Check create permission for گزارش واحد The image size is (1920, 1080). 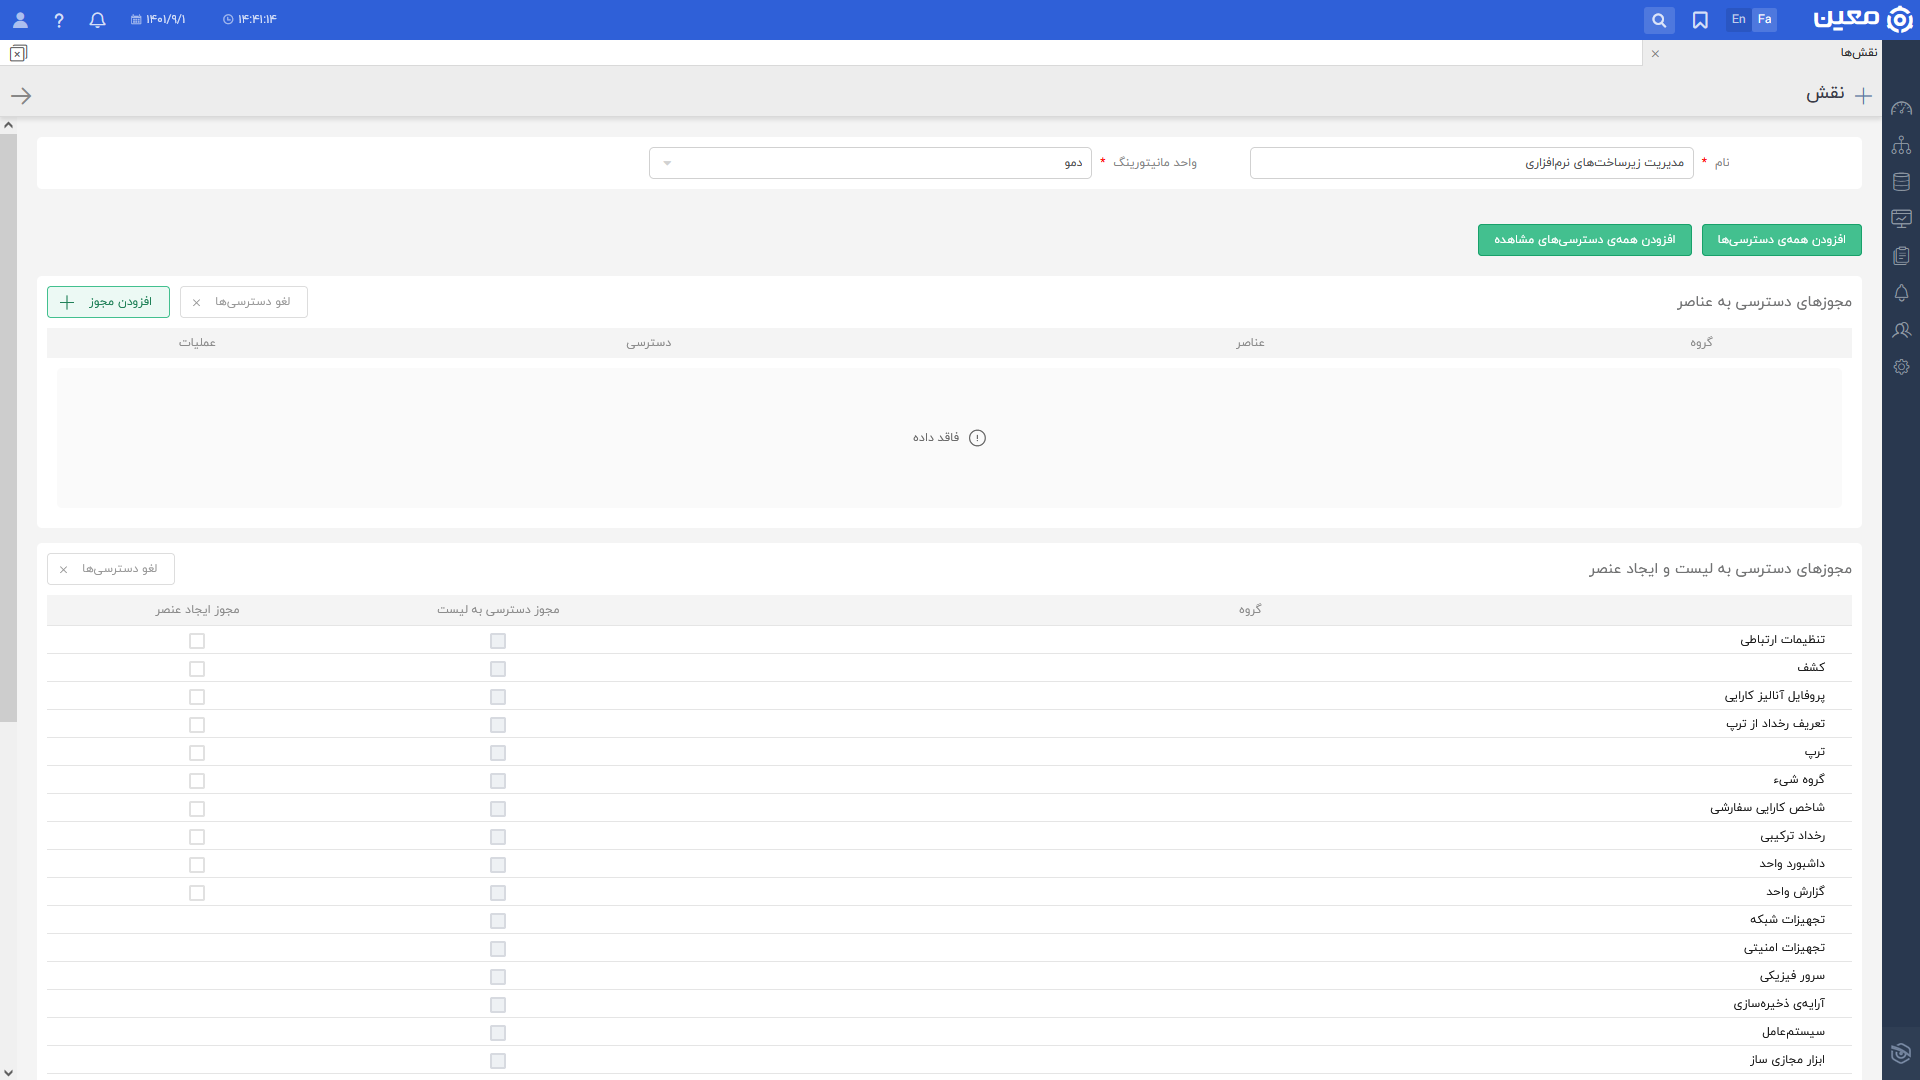(197, 893)
